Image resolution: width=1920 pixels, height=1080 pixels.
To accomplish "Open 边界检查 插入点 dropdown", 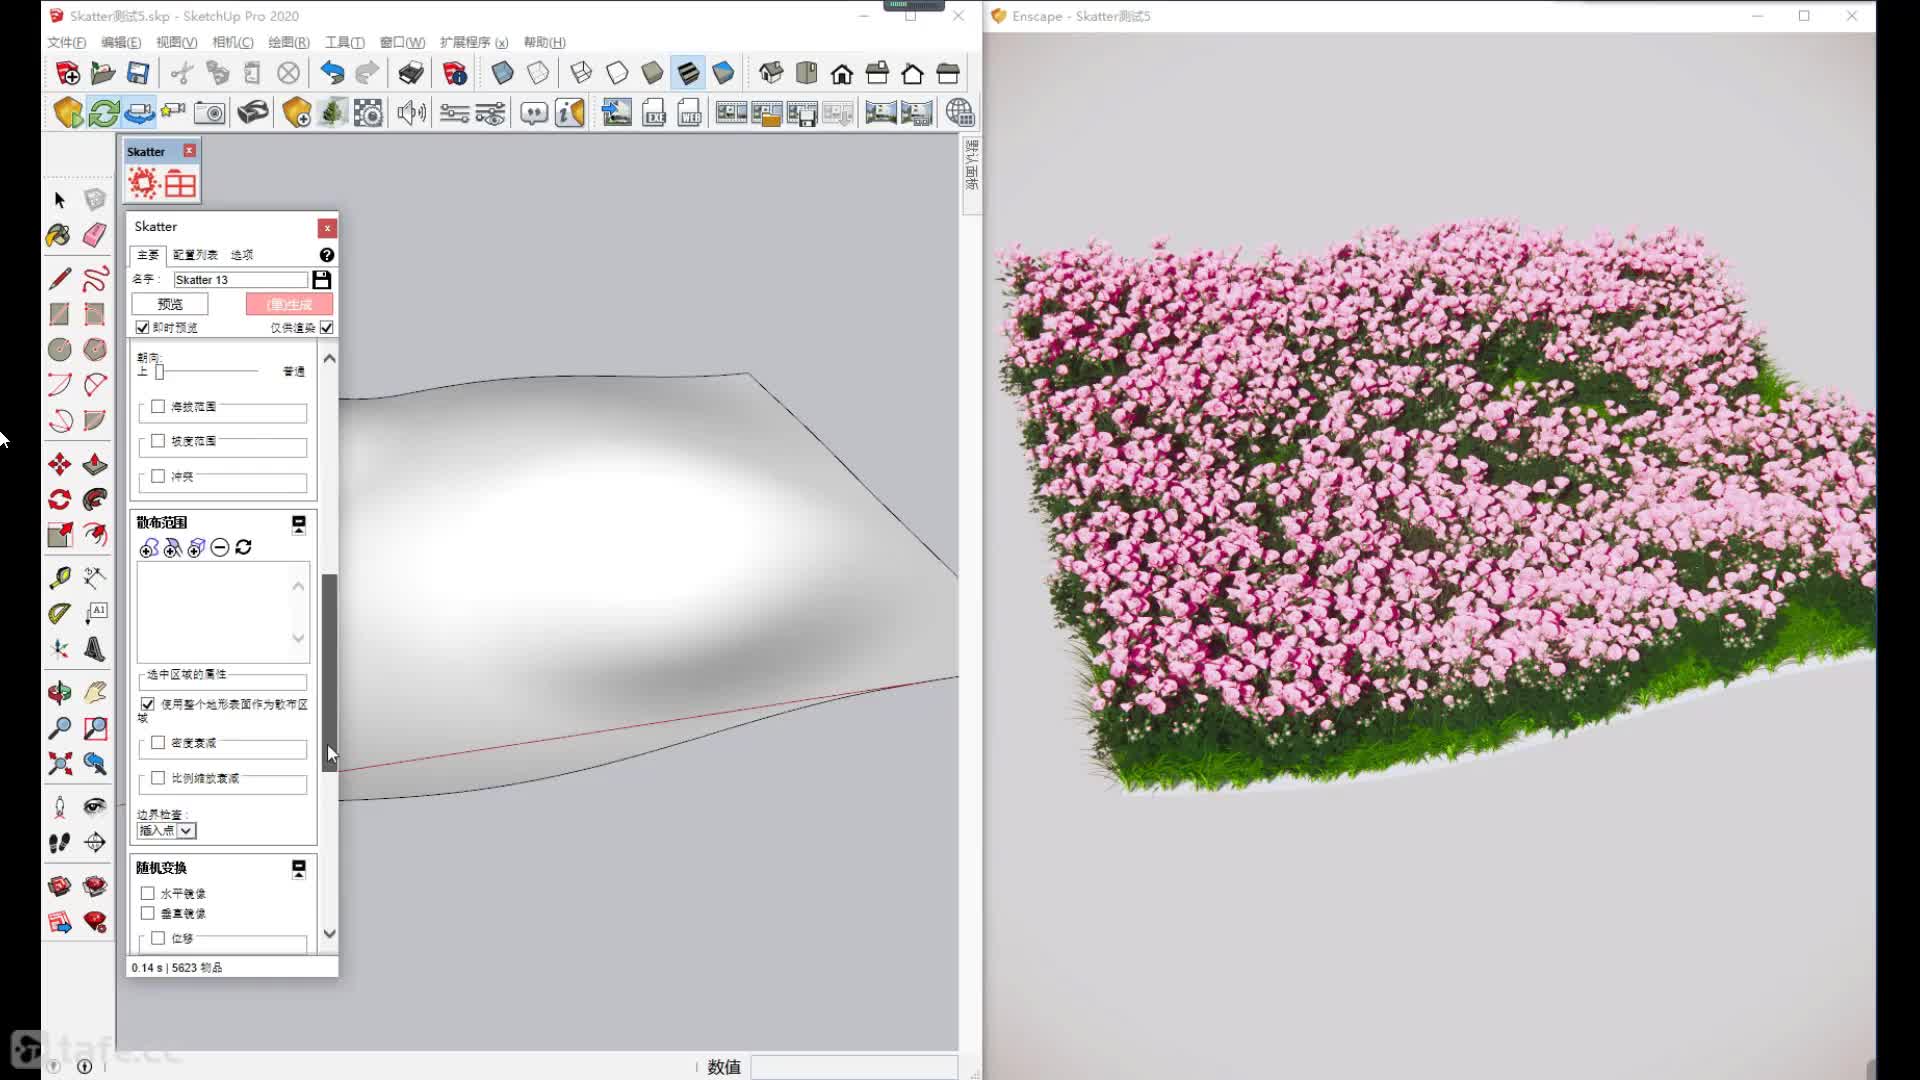I will point(167,831).
